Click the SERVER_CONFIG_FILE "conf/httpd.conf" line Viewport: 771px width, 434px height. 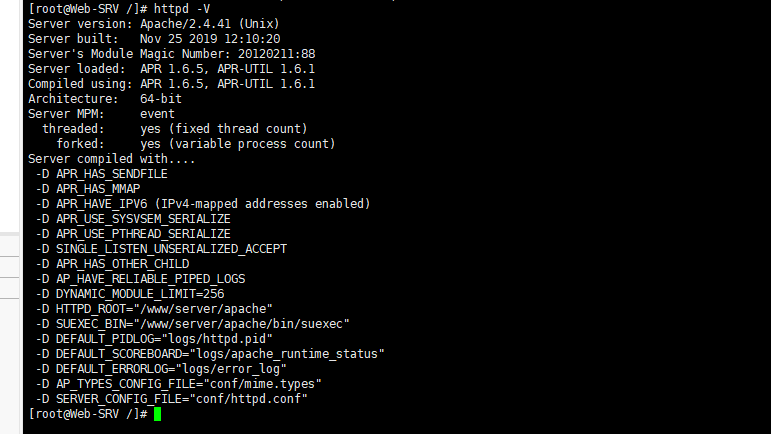pyautogui.click(x=171, y=399)
